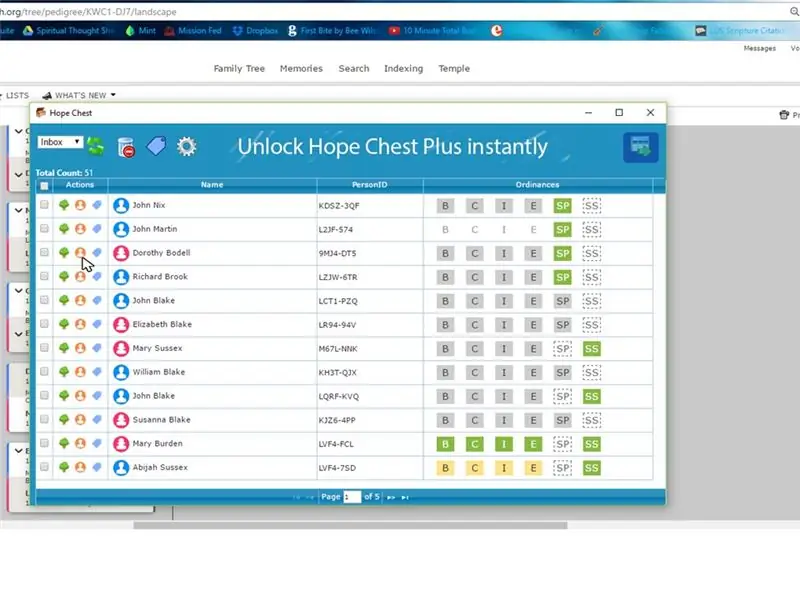Click green tree icon for William Blake

(64, 372)
